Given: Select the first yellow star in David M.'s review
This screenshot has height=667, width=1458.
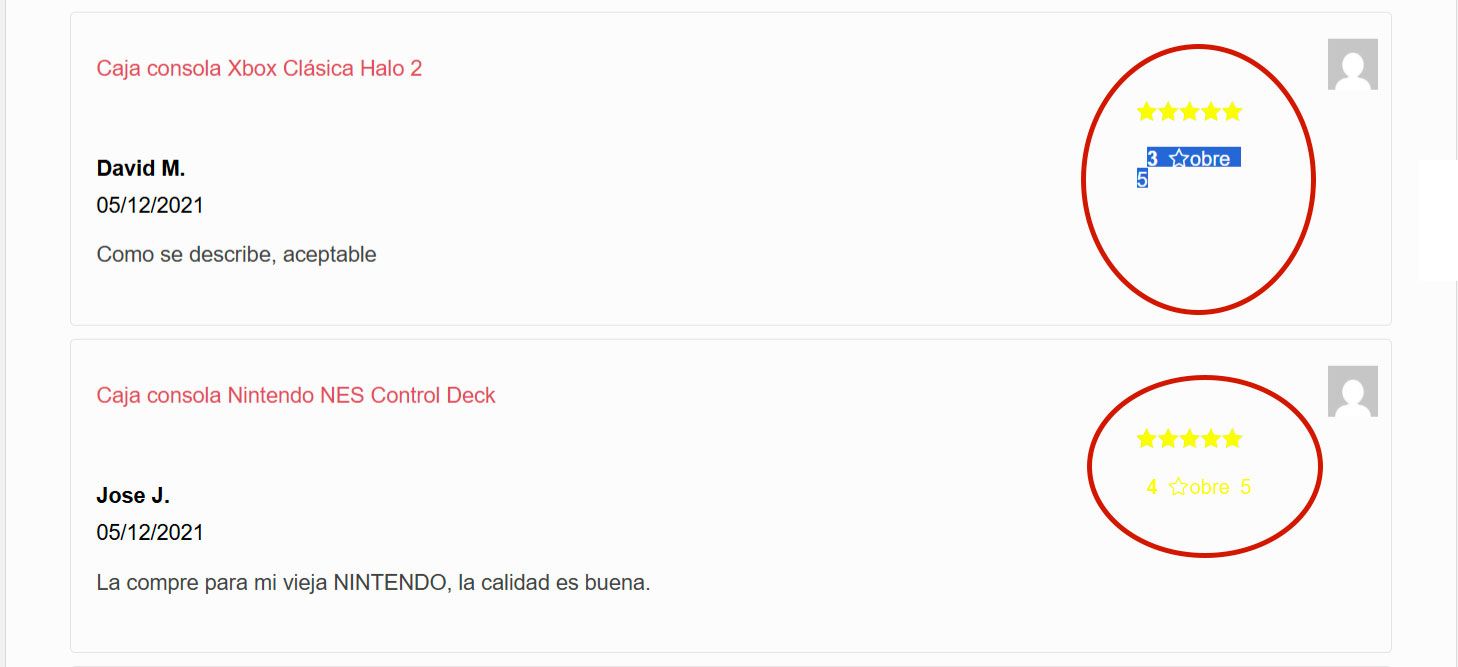Looking at the screenshot, I should point(1147,111).
